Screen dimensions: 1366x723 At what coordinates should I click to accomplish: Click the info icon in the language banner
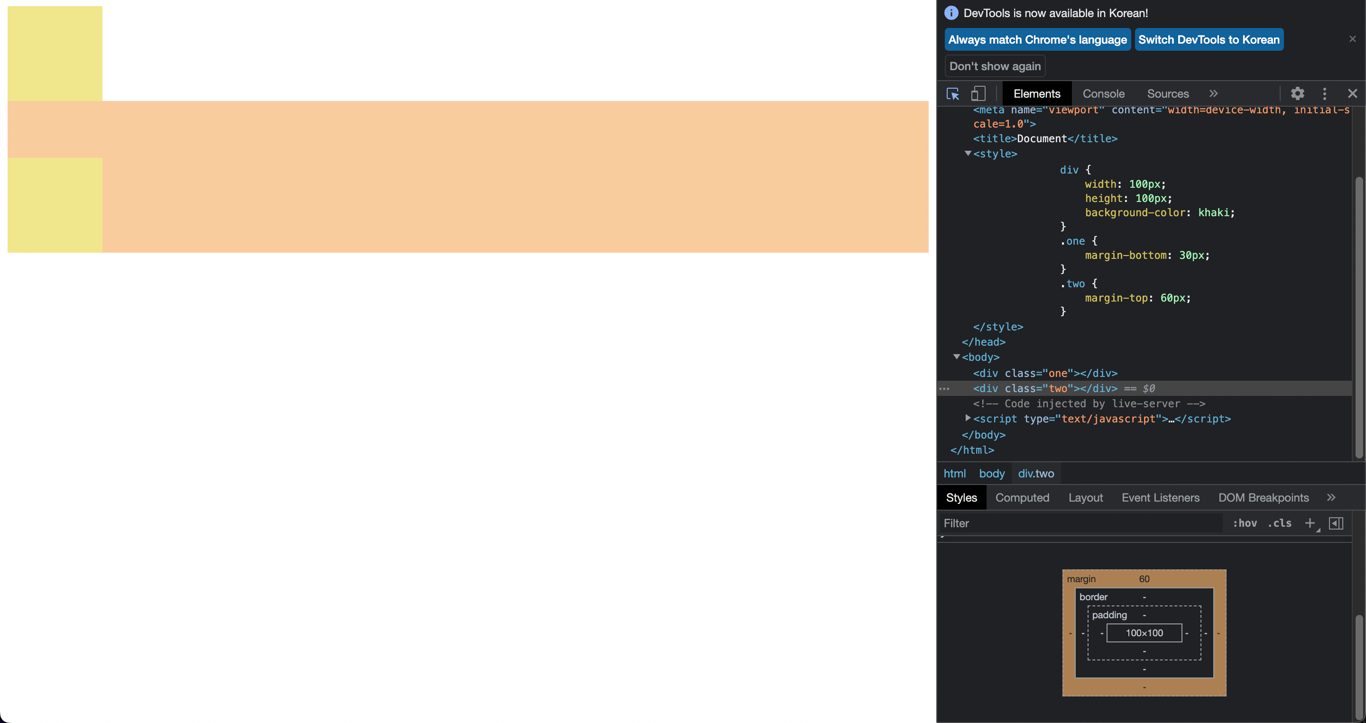[x=951, y=13]
